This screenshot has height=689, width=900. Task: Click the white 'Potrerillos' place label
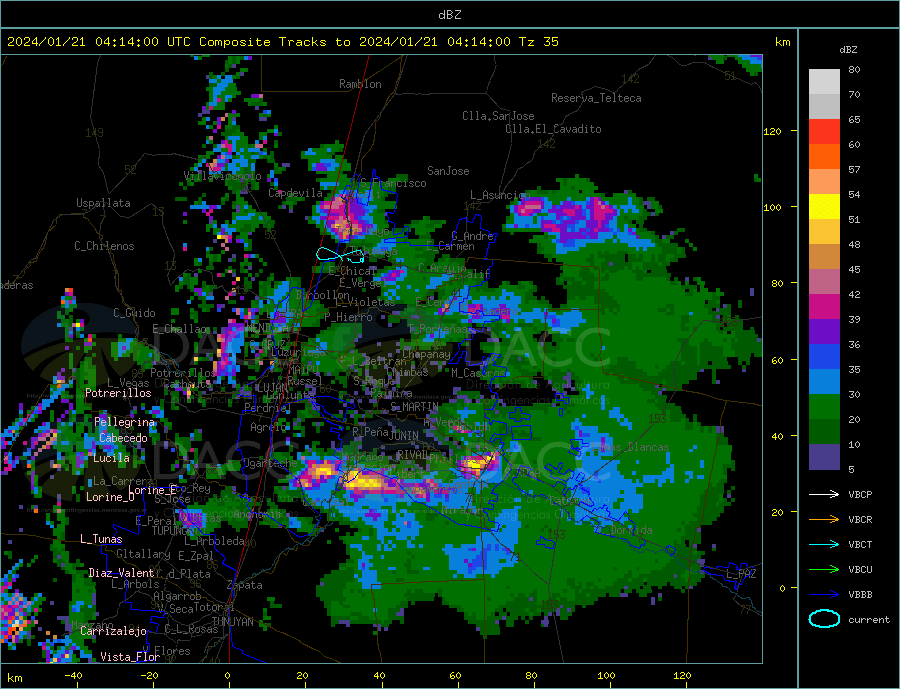(x=118, y=393)
